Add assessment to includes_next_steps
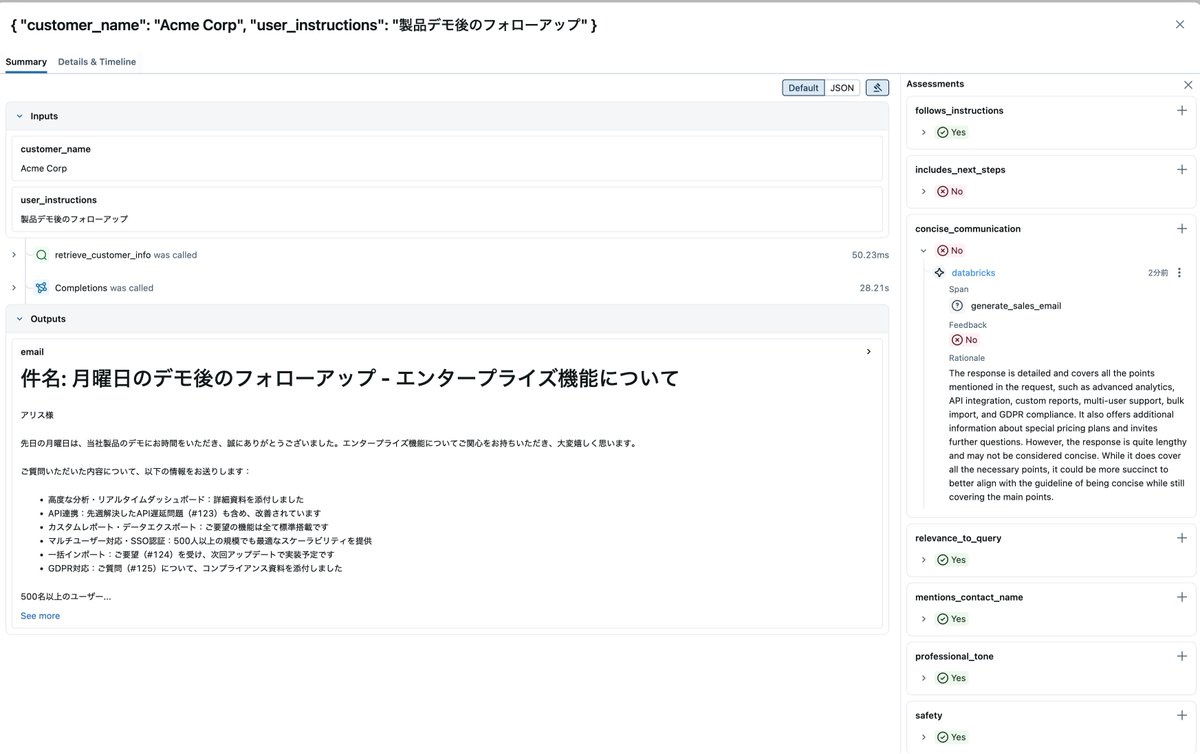1200x754 pixels. click(x=1182, y=170)
